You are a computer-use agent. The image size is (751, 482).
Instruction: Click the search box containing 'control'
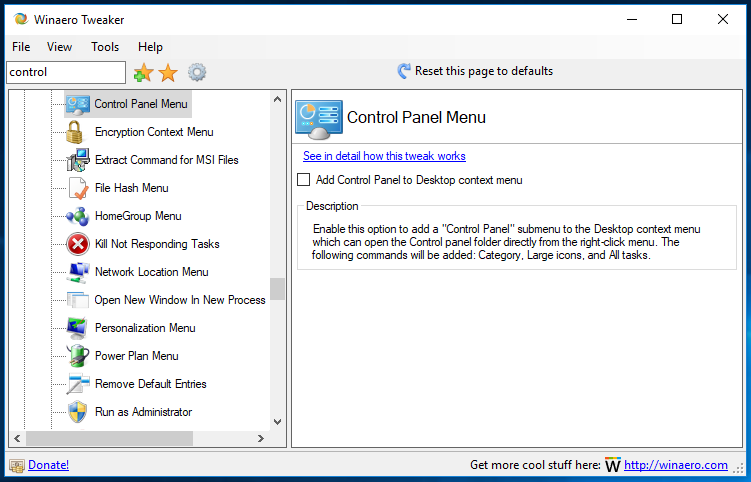pos(66,72)
